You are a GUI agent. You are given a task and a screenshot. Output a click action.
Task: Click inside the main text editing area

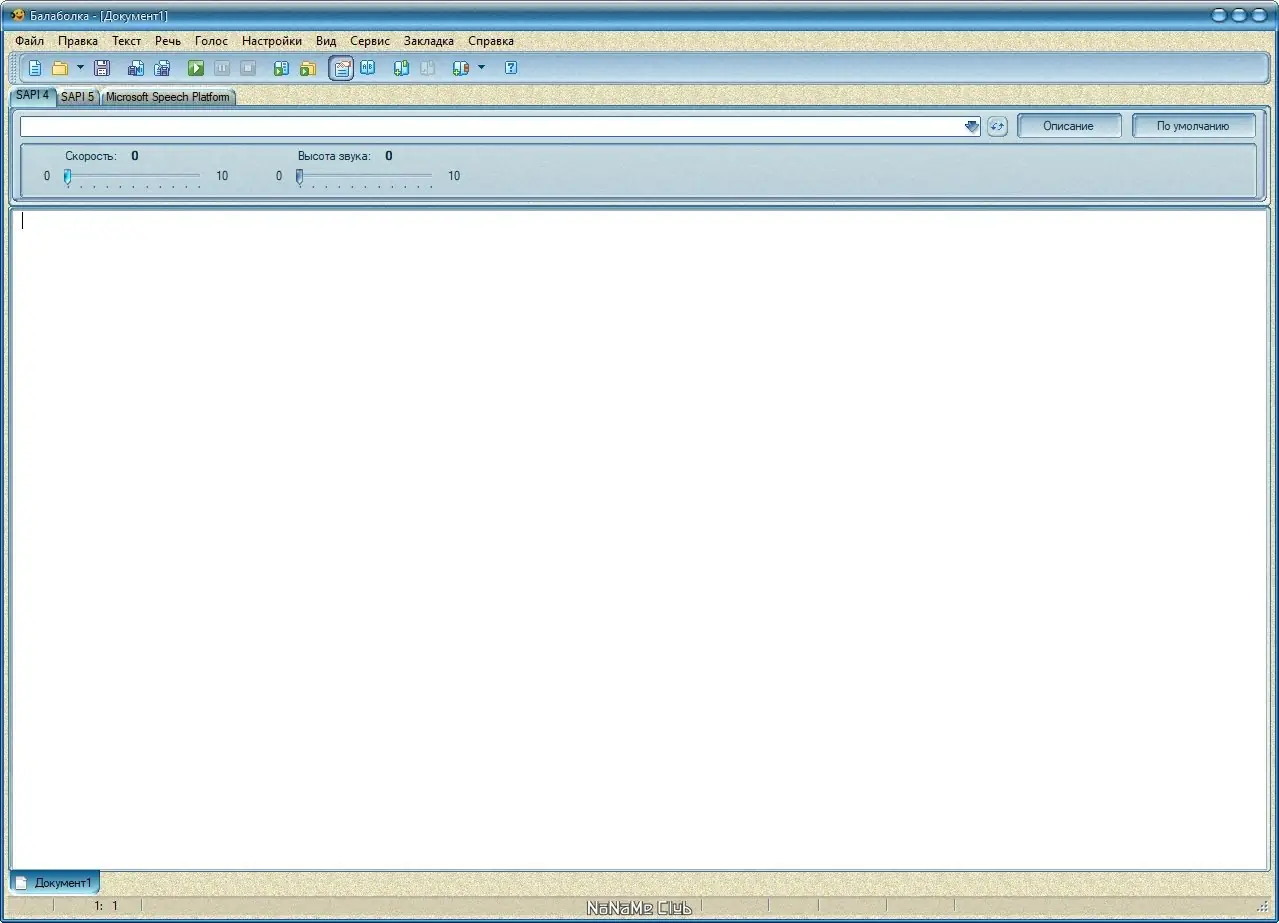coord(639,539)
